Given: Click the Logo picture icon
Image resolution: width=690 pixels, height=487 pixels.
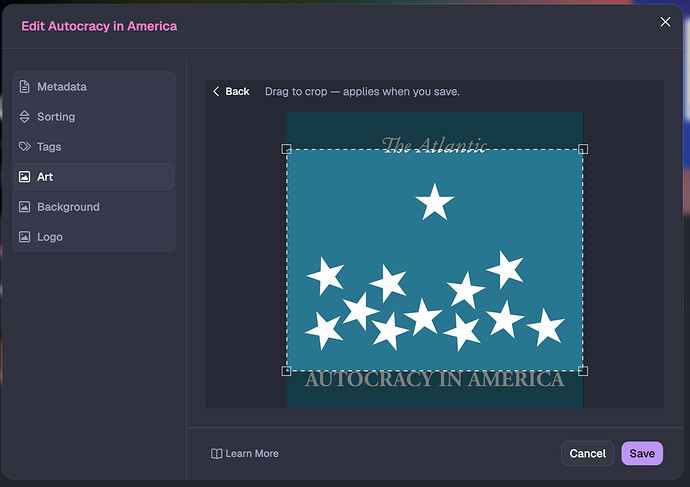Looking at the screenshot, I should point(25,237).
